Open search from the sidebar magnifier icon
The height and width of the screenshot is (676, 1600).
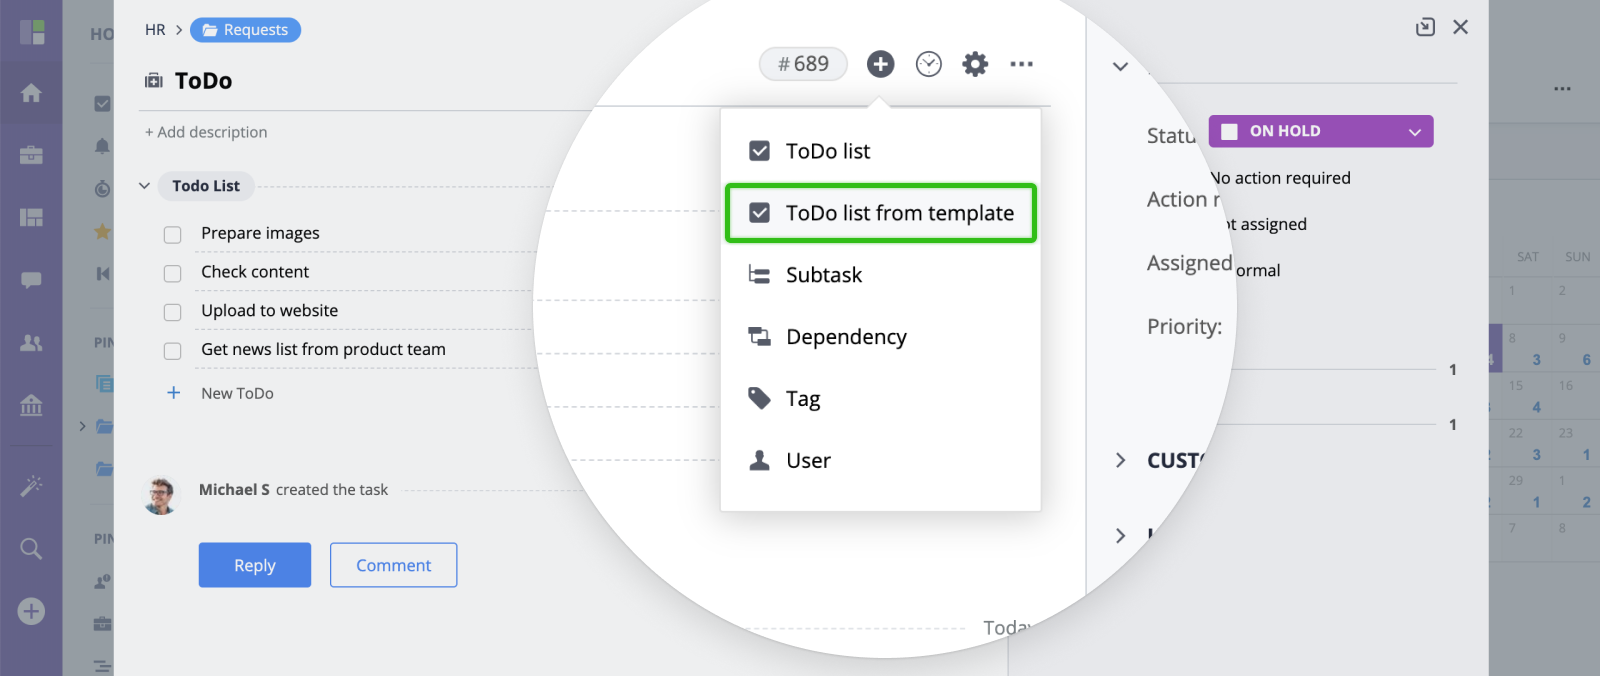click(x=31, y=548)
